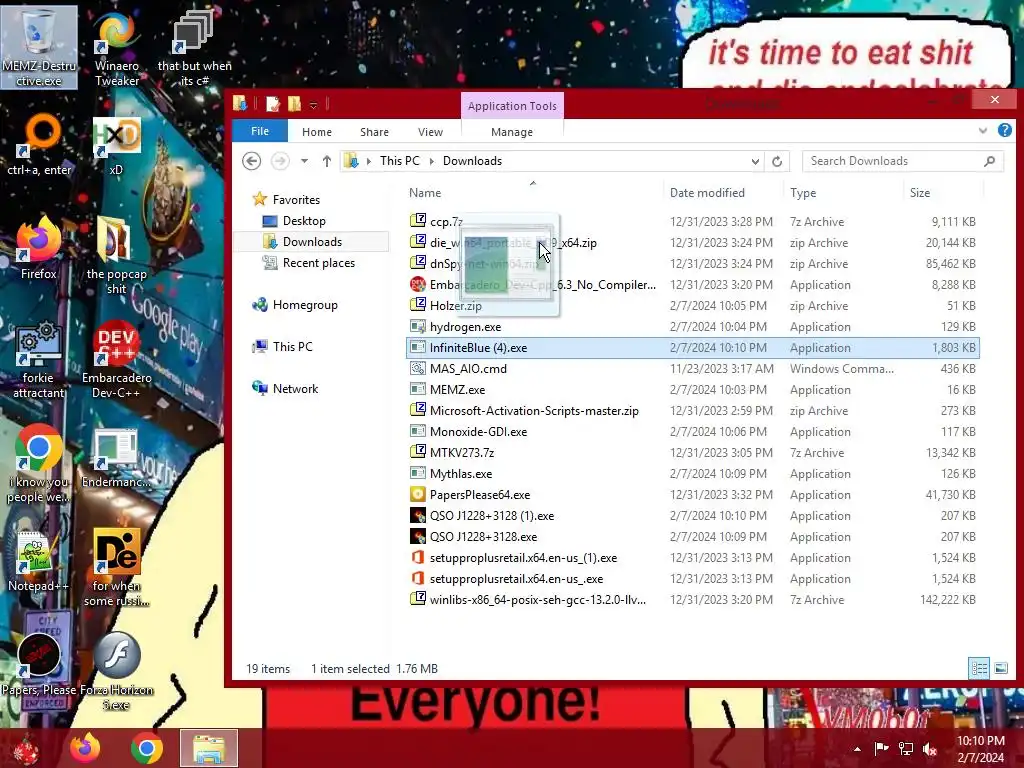
Task: Select Homegroup in navigation pane
Action: pyautogui.click(x=305, y=305)
